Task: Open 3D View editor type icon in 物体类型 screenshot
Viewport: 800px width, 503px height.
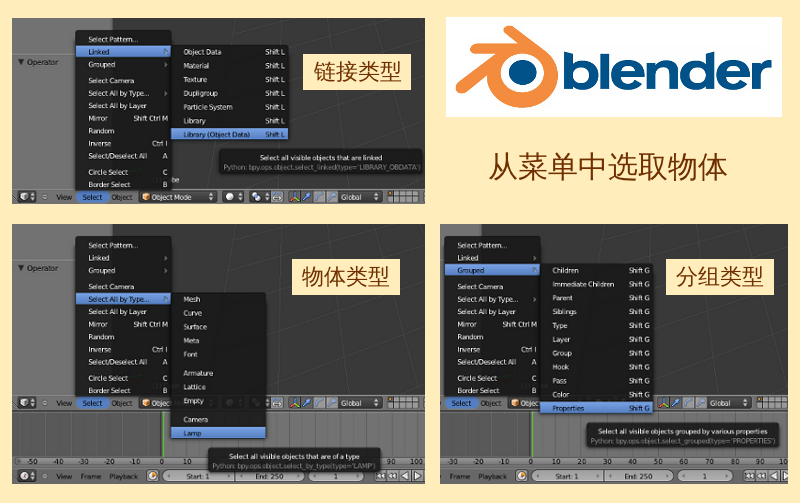Action: [27, 403]
